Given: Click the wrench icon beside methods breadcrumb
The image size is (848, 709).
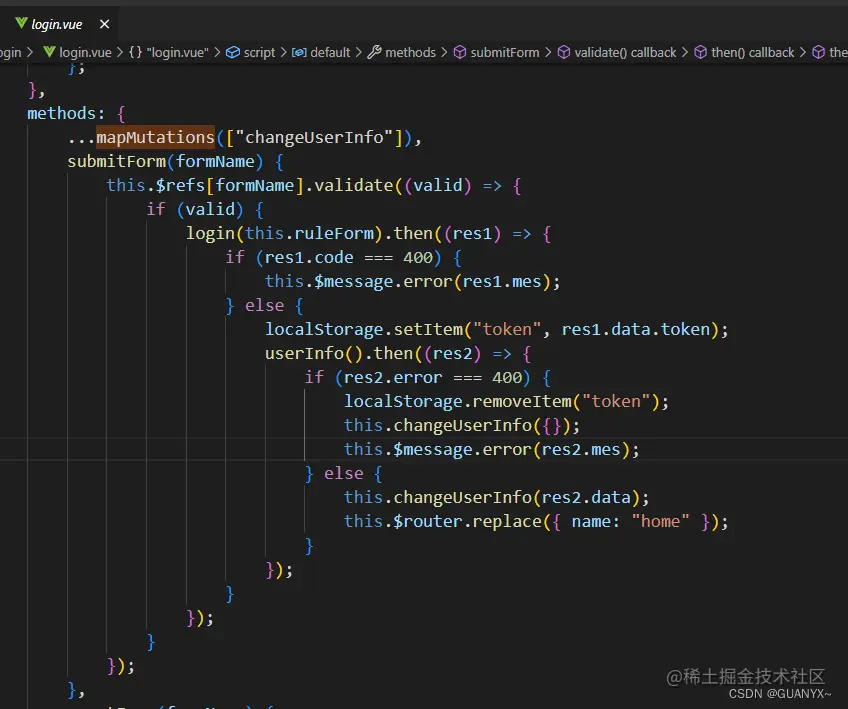Looking at the screenshot, I should [374, 52].
